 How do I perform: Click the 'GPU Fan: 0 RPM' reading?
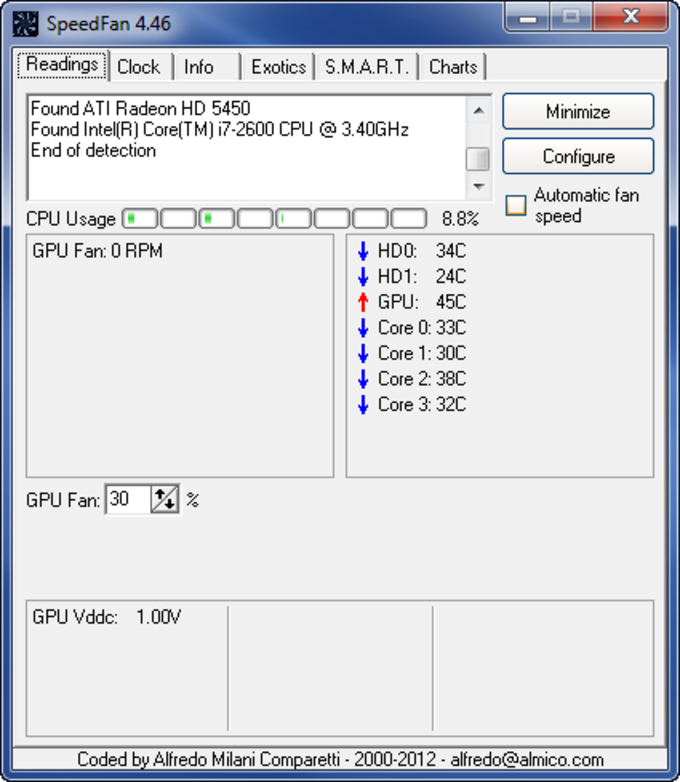coord(97,251)
